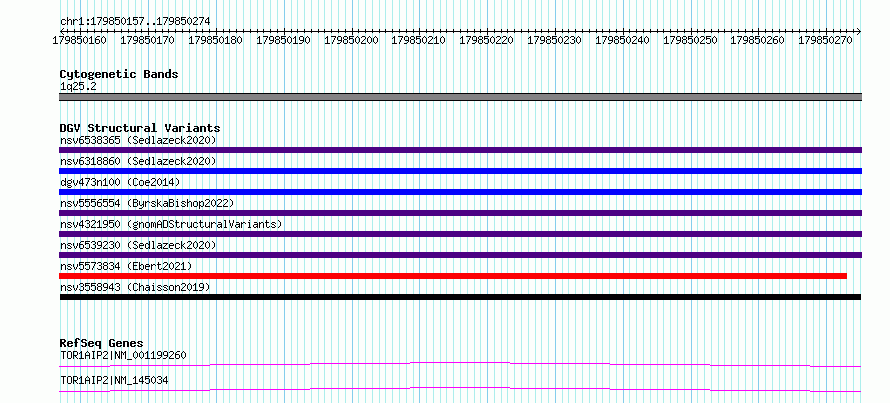Select the nsv5556554 (ByrskaBishop2022) label
Image resolution: width=890 pixels, height=403 pixels.
147,203
